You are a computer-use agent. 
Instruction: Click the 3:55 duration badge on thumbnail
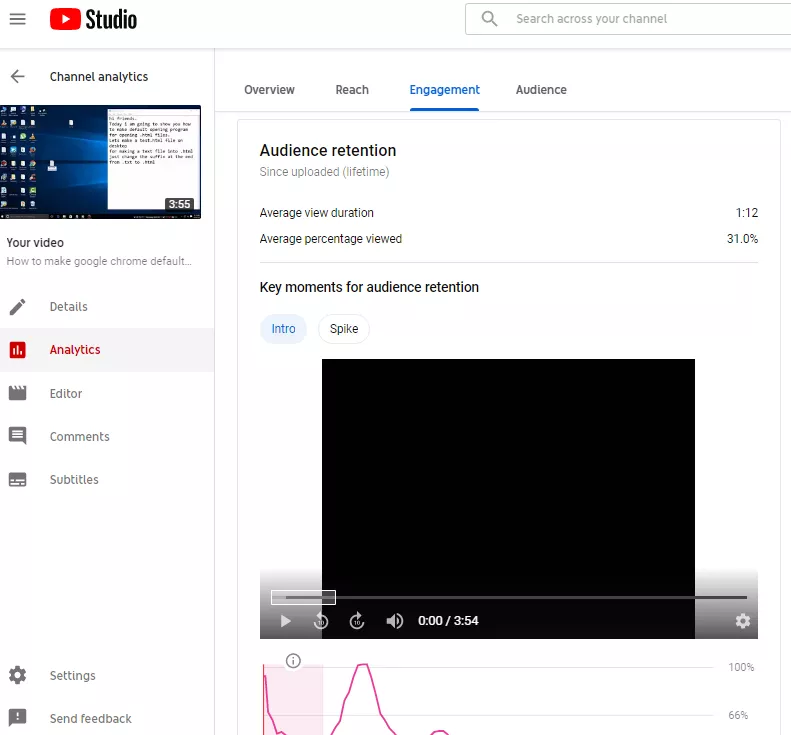(x=180, y=204)
